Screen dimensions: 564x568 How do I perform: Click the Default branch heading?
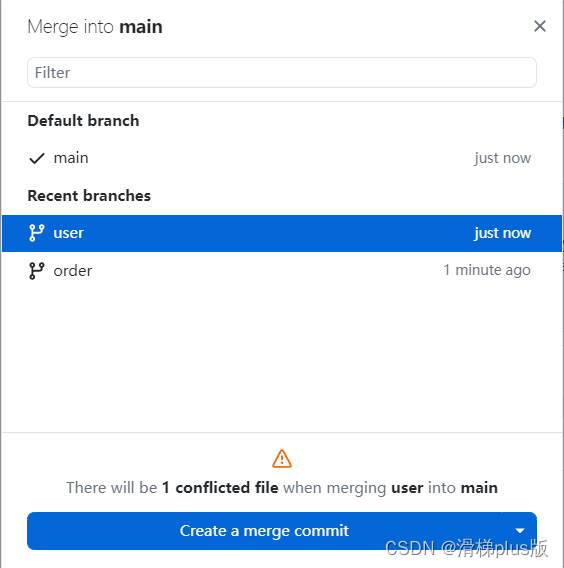83,121
